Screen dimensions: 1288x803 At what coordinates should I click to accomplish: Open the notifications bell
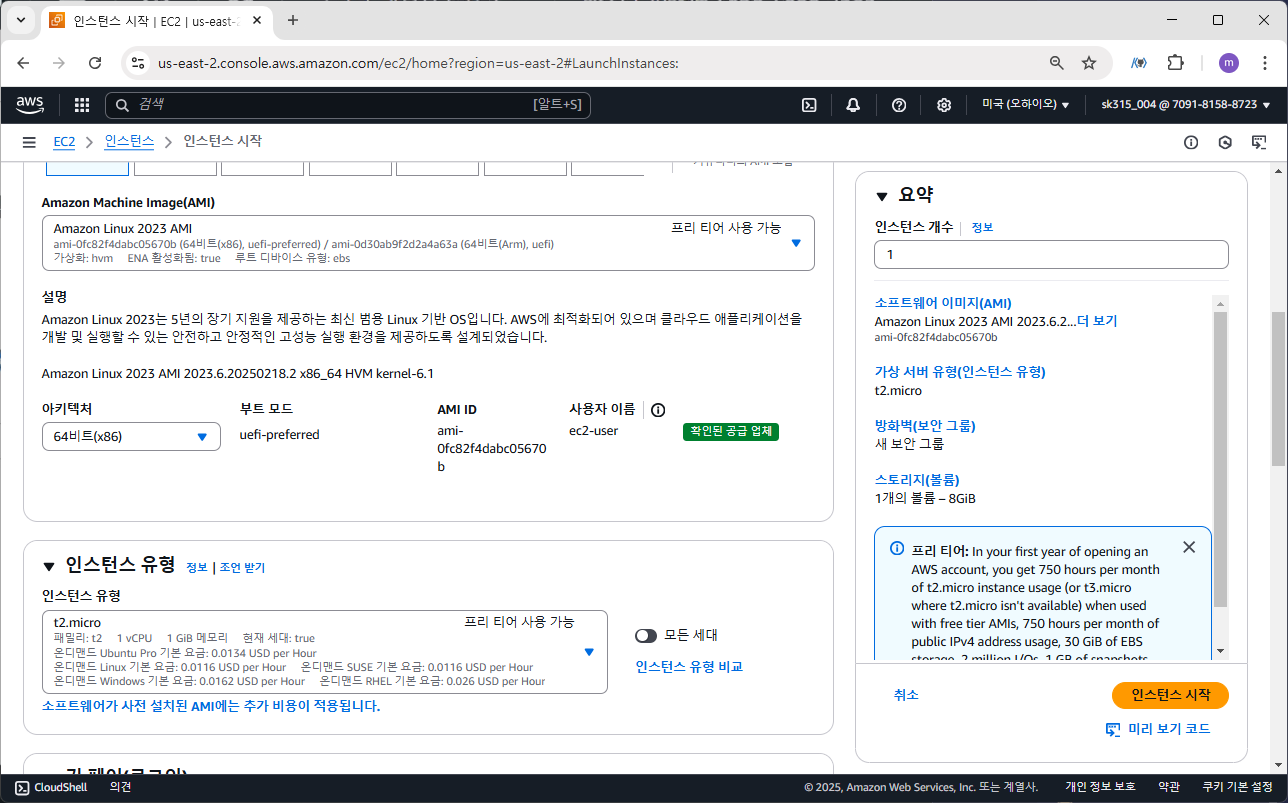pyautogui.click(x=853, y=105)
